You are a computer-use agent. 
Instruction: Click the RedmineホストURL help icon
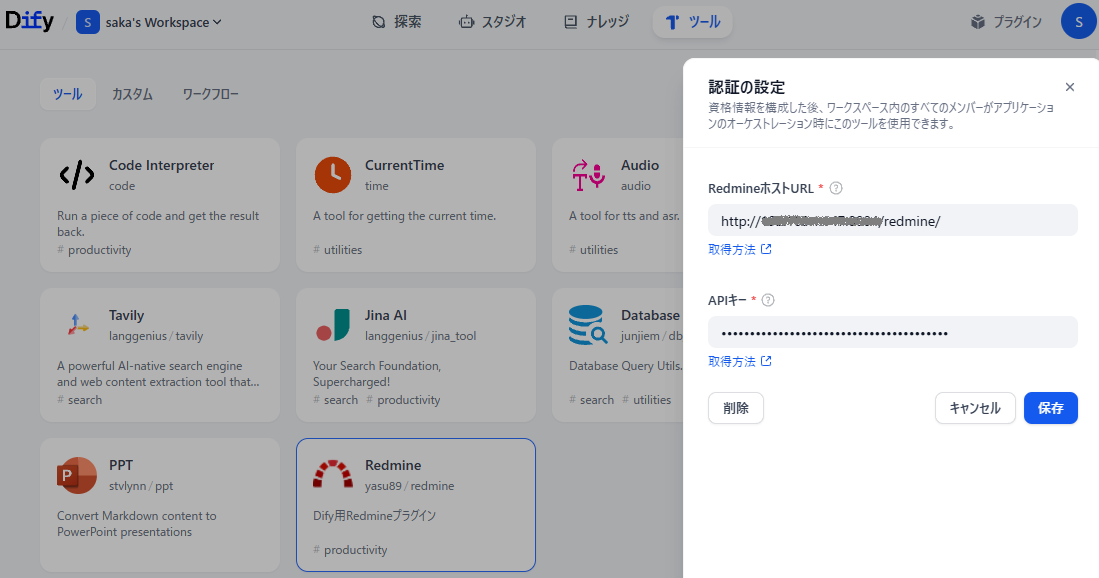[836, 188]
